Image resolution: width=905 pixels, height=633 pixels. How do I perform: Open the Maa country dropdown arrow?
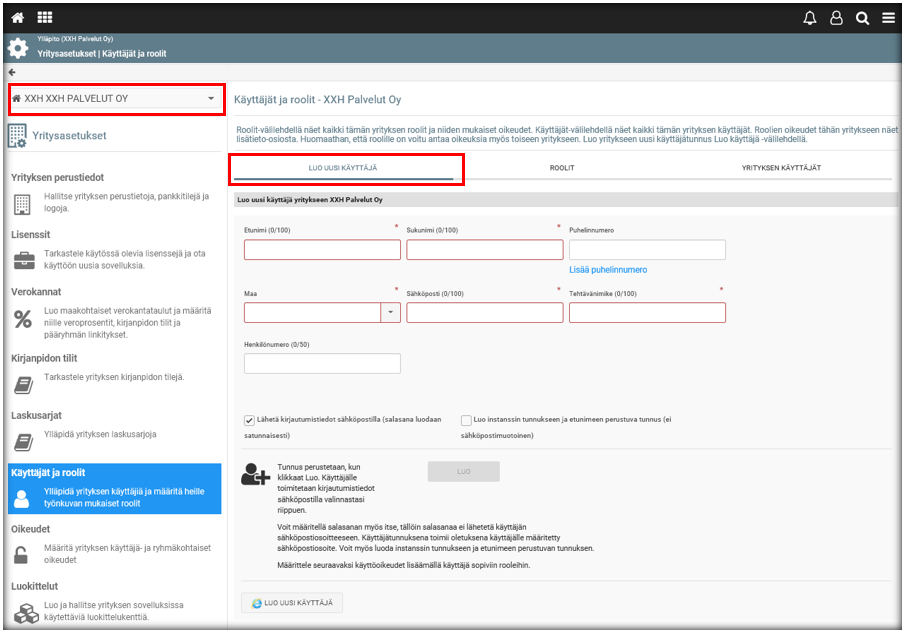(390, 312)
